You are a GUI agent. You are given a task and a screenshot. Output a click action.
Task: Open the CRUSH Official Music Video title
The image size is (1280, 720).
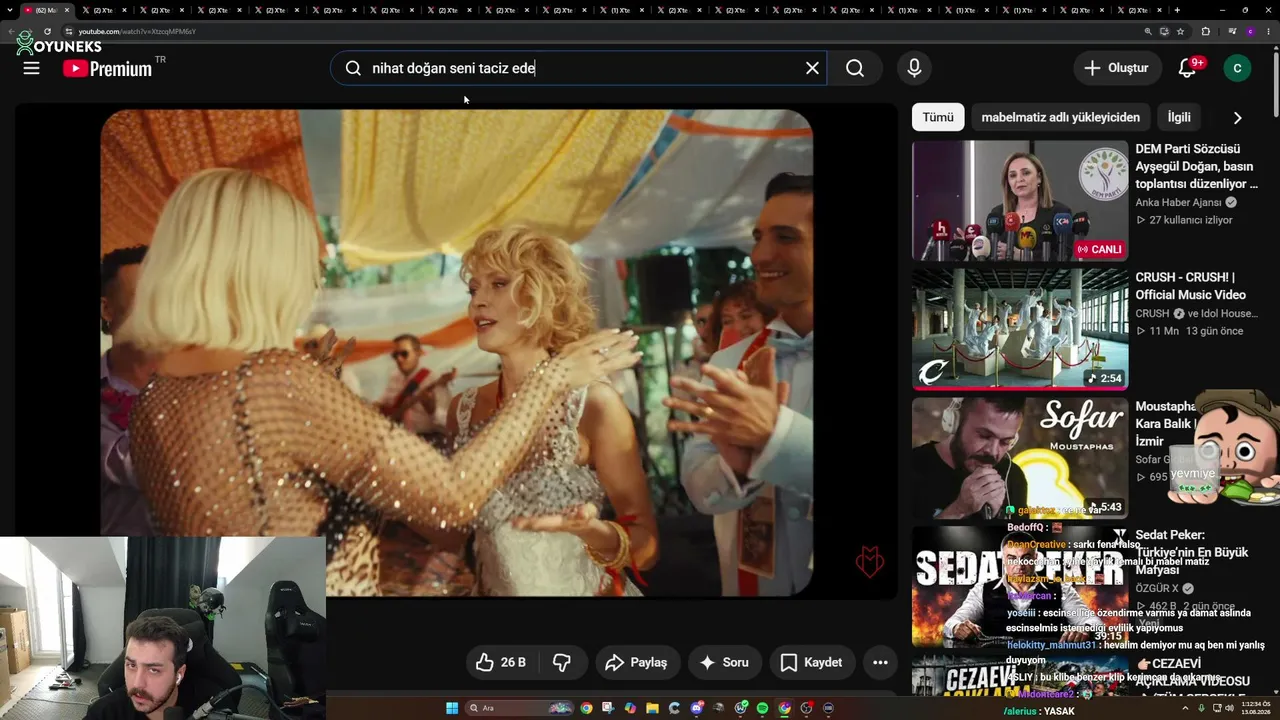(x=1191, y=286)
